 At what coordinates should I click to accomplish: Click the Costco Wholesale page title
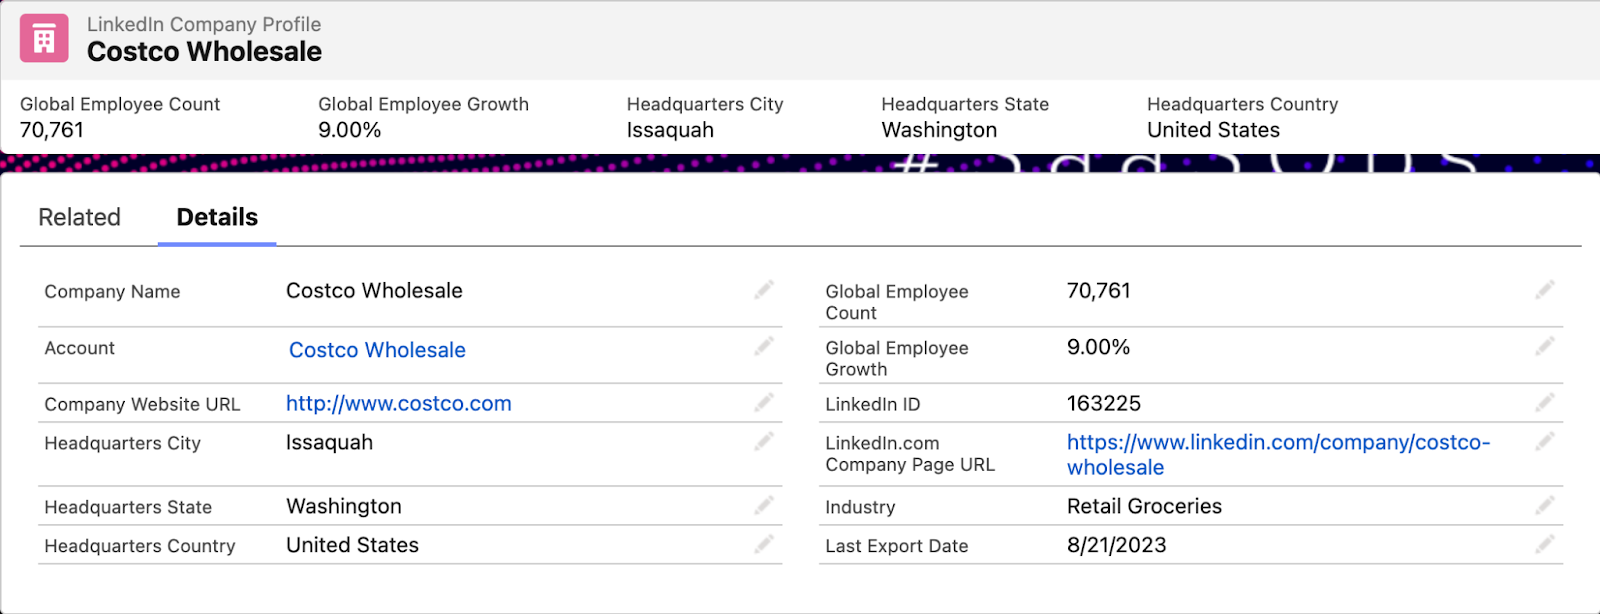[204, 52]
